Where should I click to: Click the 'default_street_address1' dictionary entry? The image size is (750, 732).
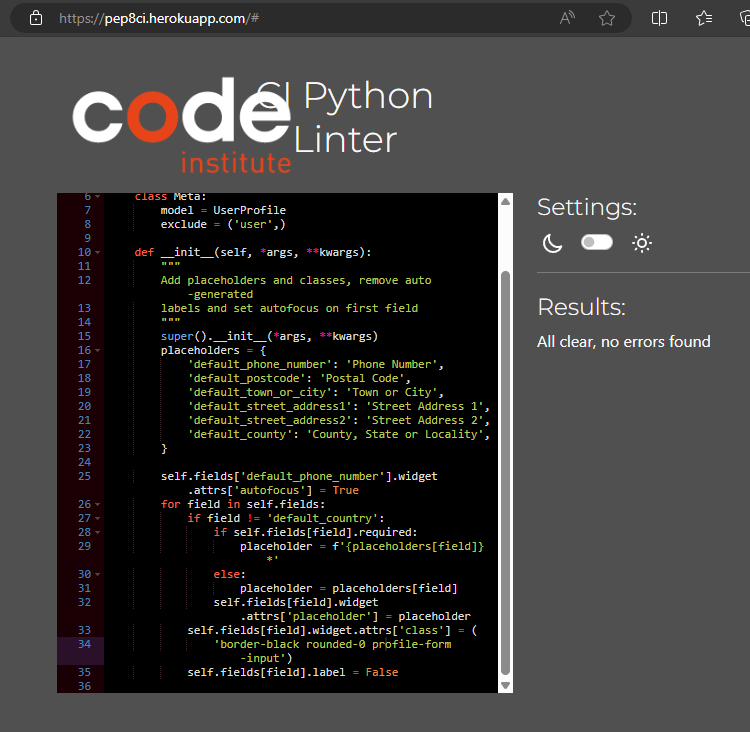click(339, 406)
